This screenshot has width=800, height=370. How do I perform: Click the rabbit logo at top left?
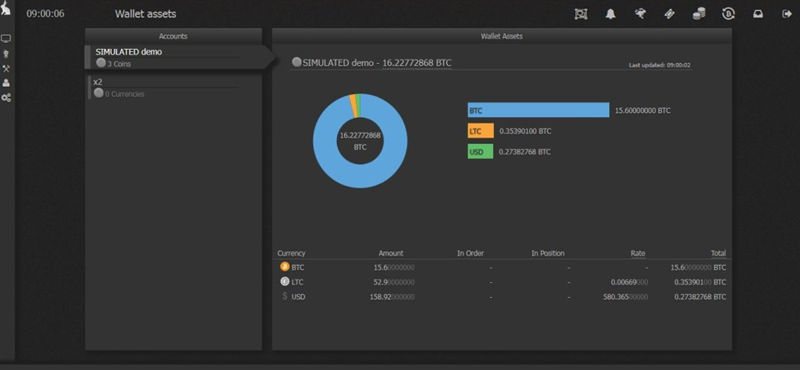point(6,8)
